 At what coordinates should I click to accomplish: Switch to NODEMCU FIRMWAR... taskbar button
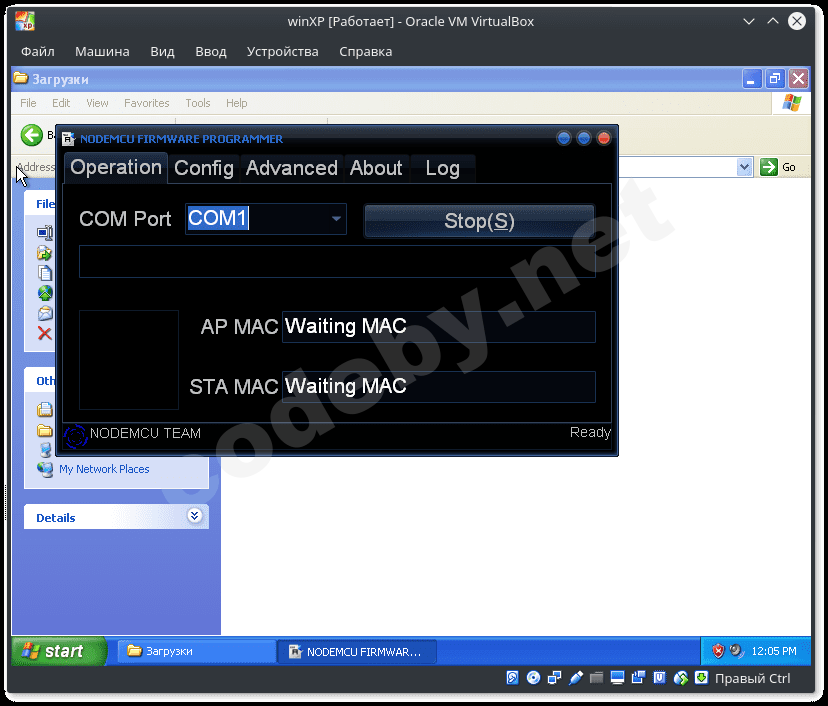click(357, 652)
